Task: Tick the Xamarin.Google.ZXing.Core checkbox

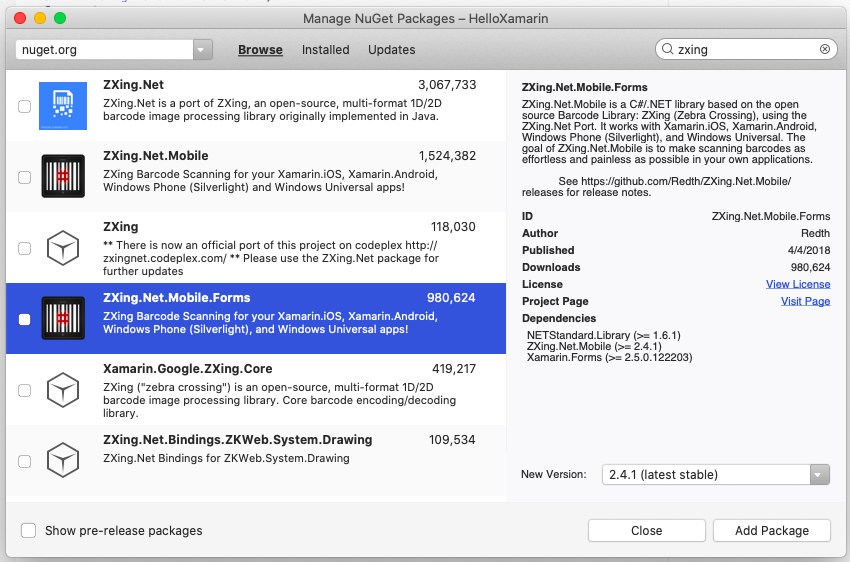Action: (x=24, y=390)
